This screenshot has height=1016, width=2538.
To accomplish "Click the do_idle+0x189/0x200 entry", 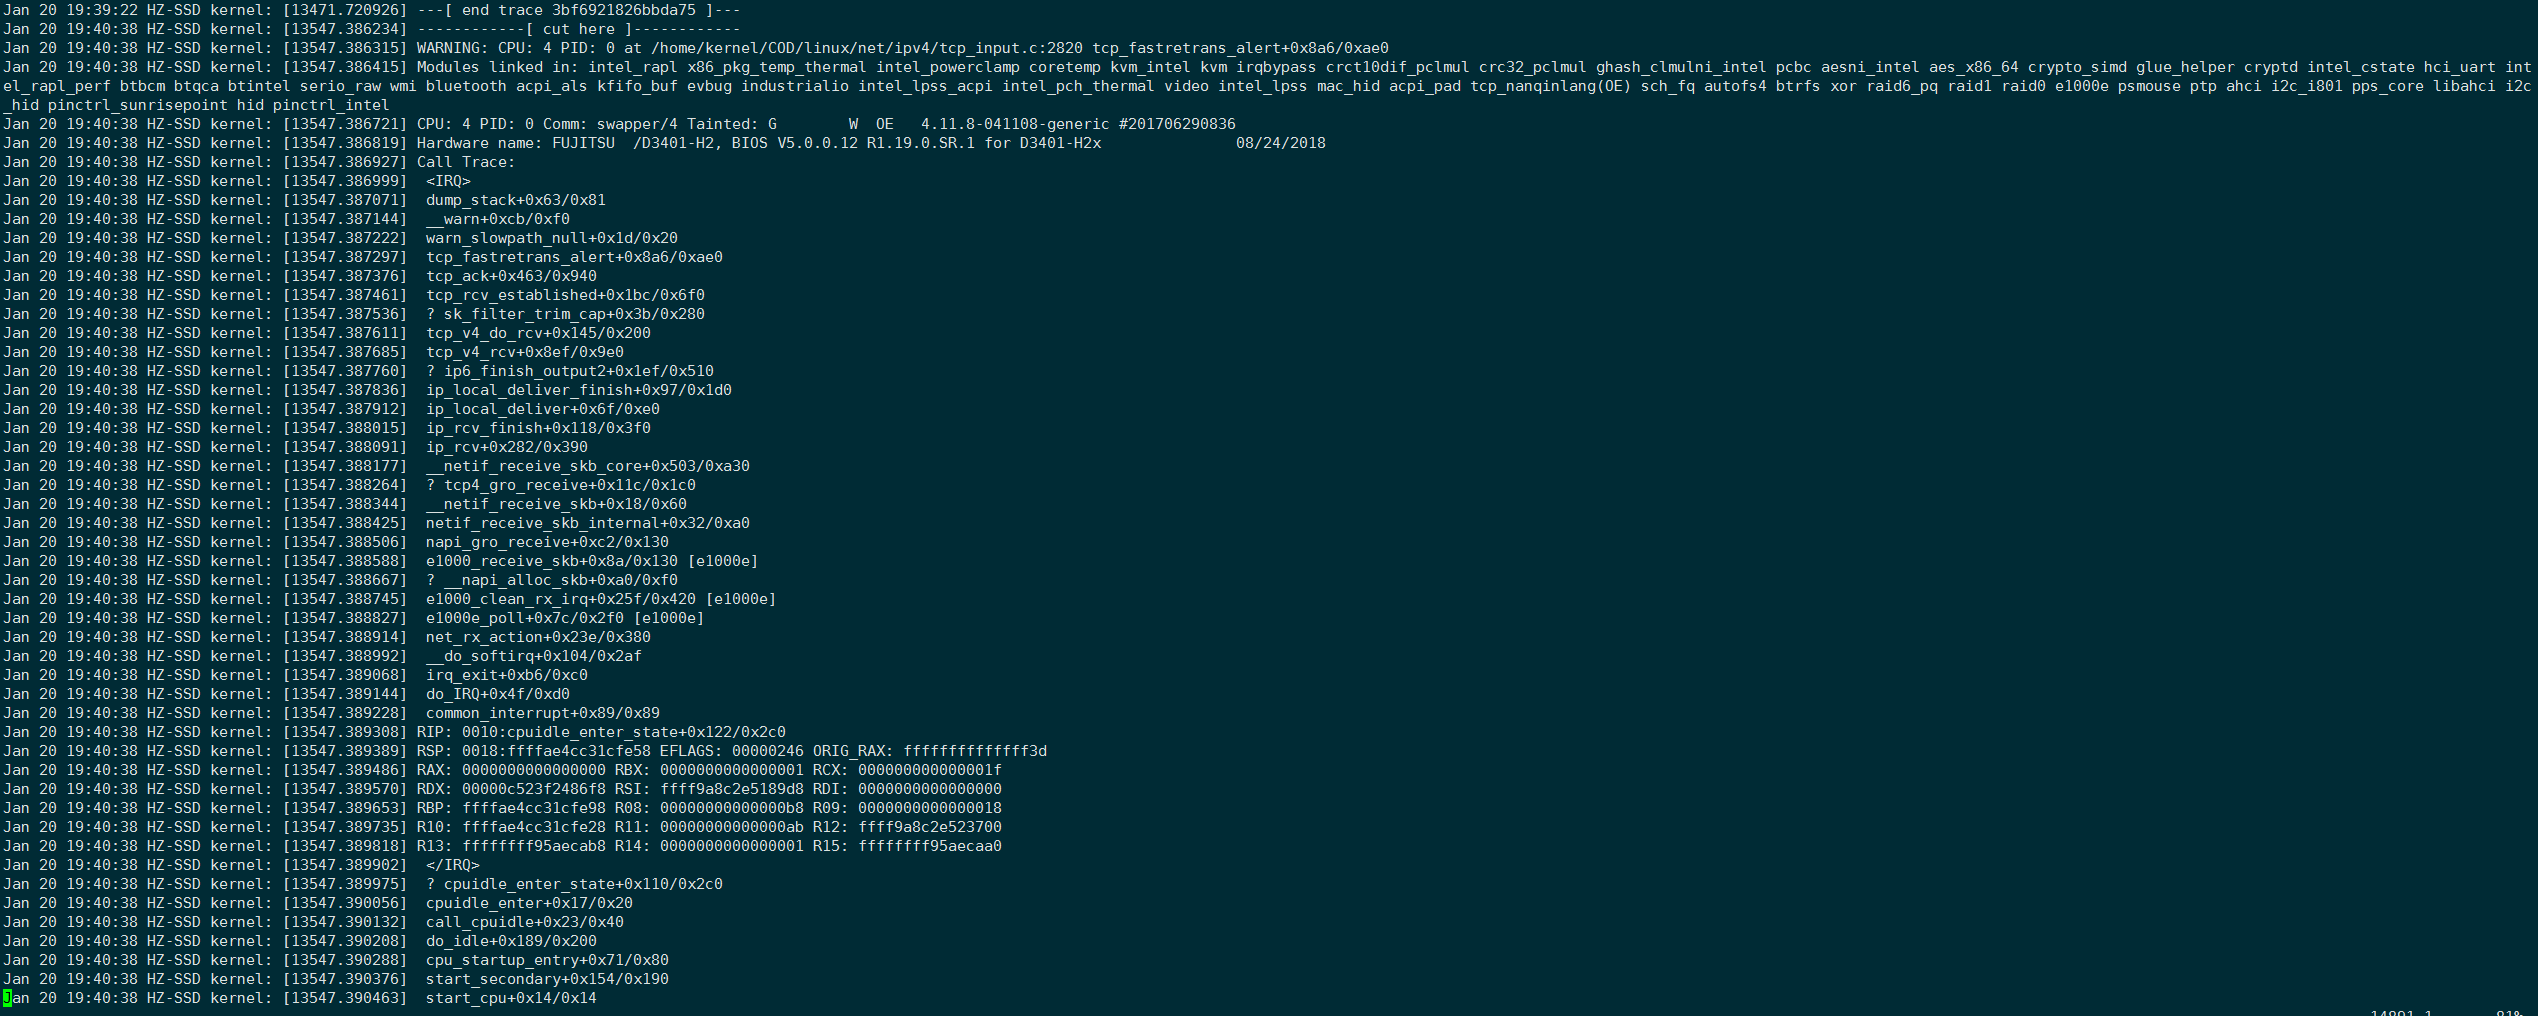I will coord(511,941).
